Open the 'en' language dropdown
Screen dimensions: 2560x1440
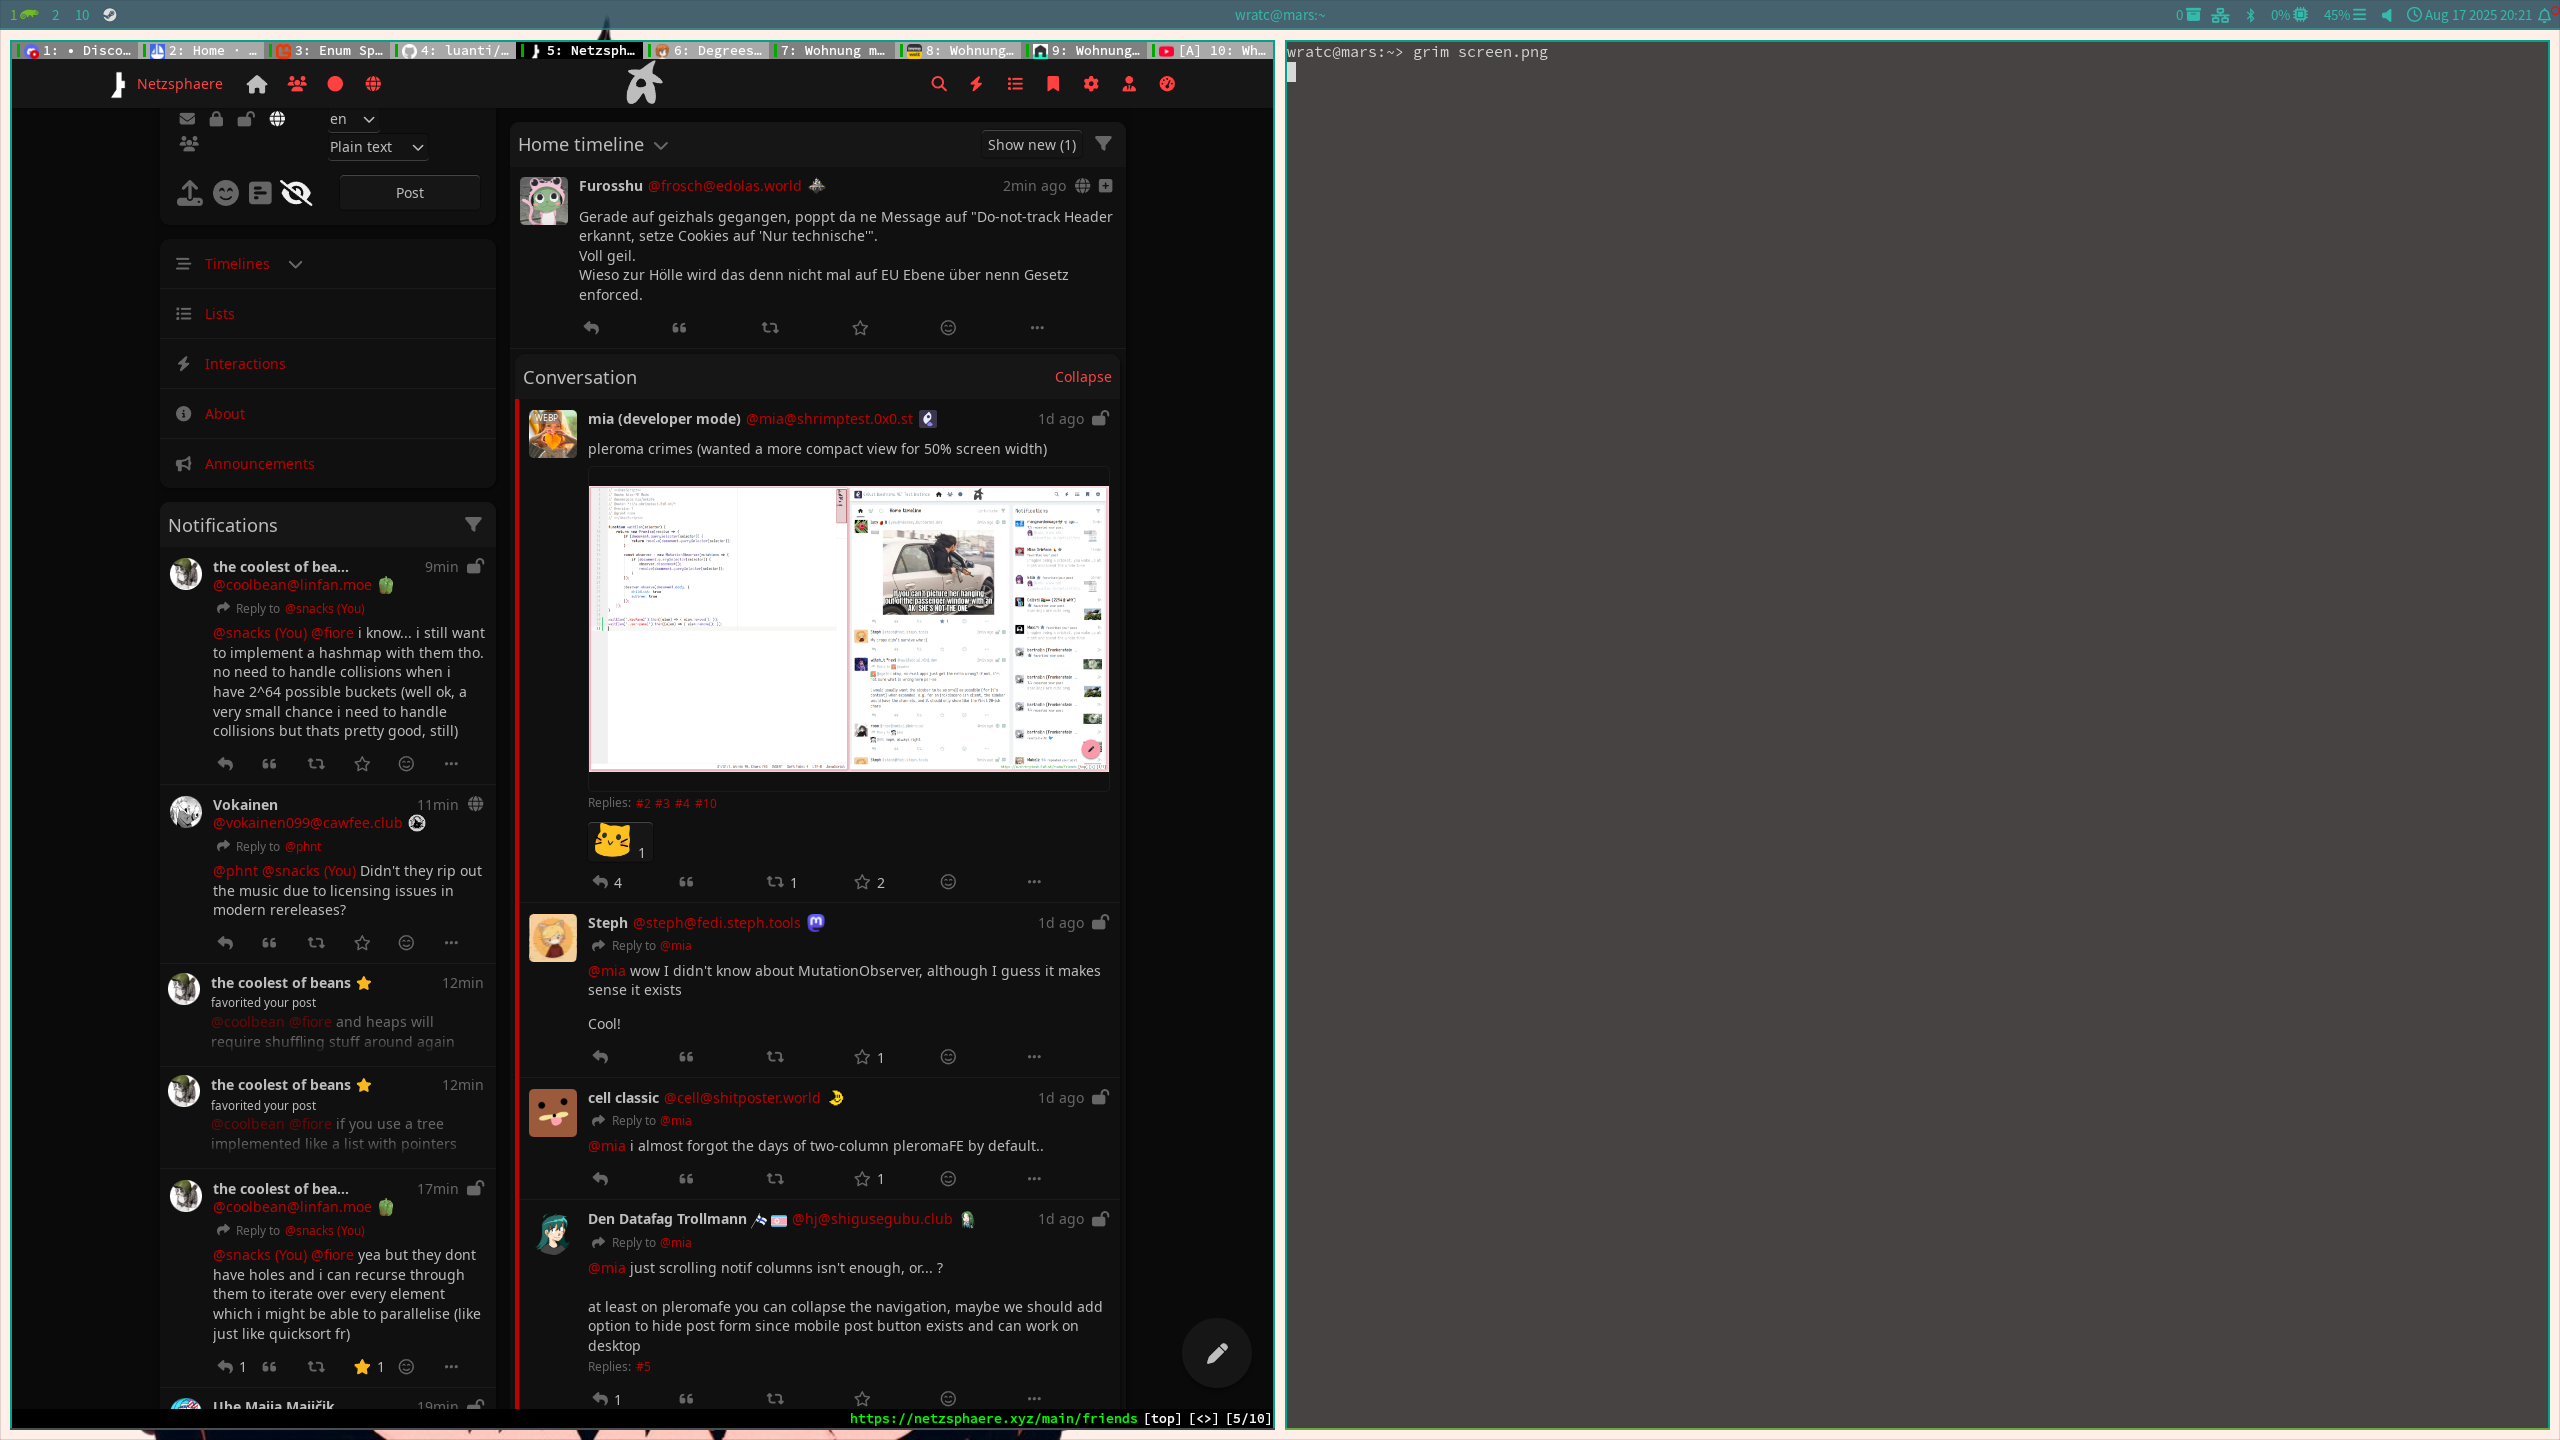click(352, 119)
